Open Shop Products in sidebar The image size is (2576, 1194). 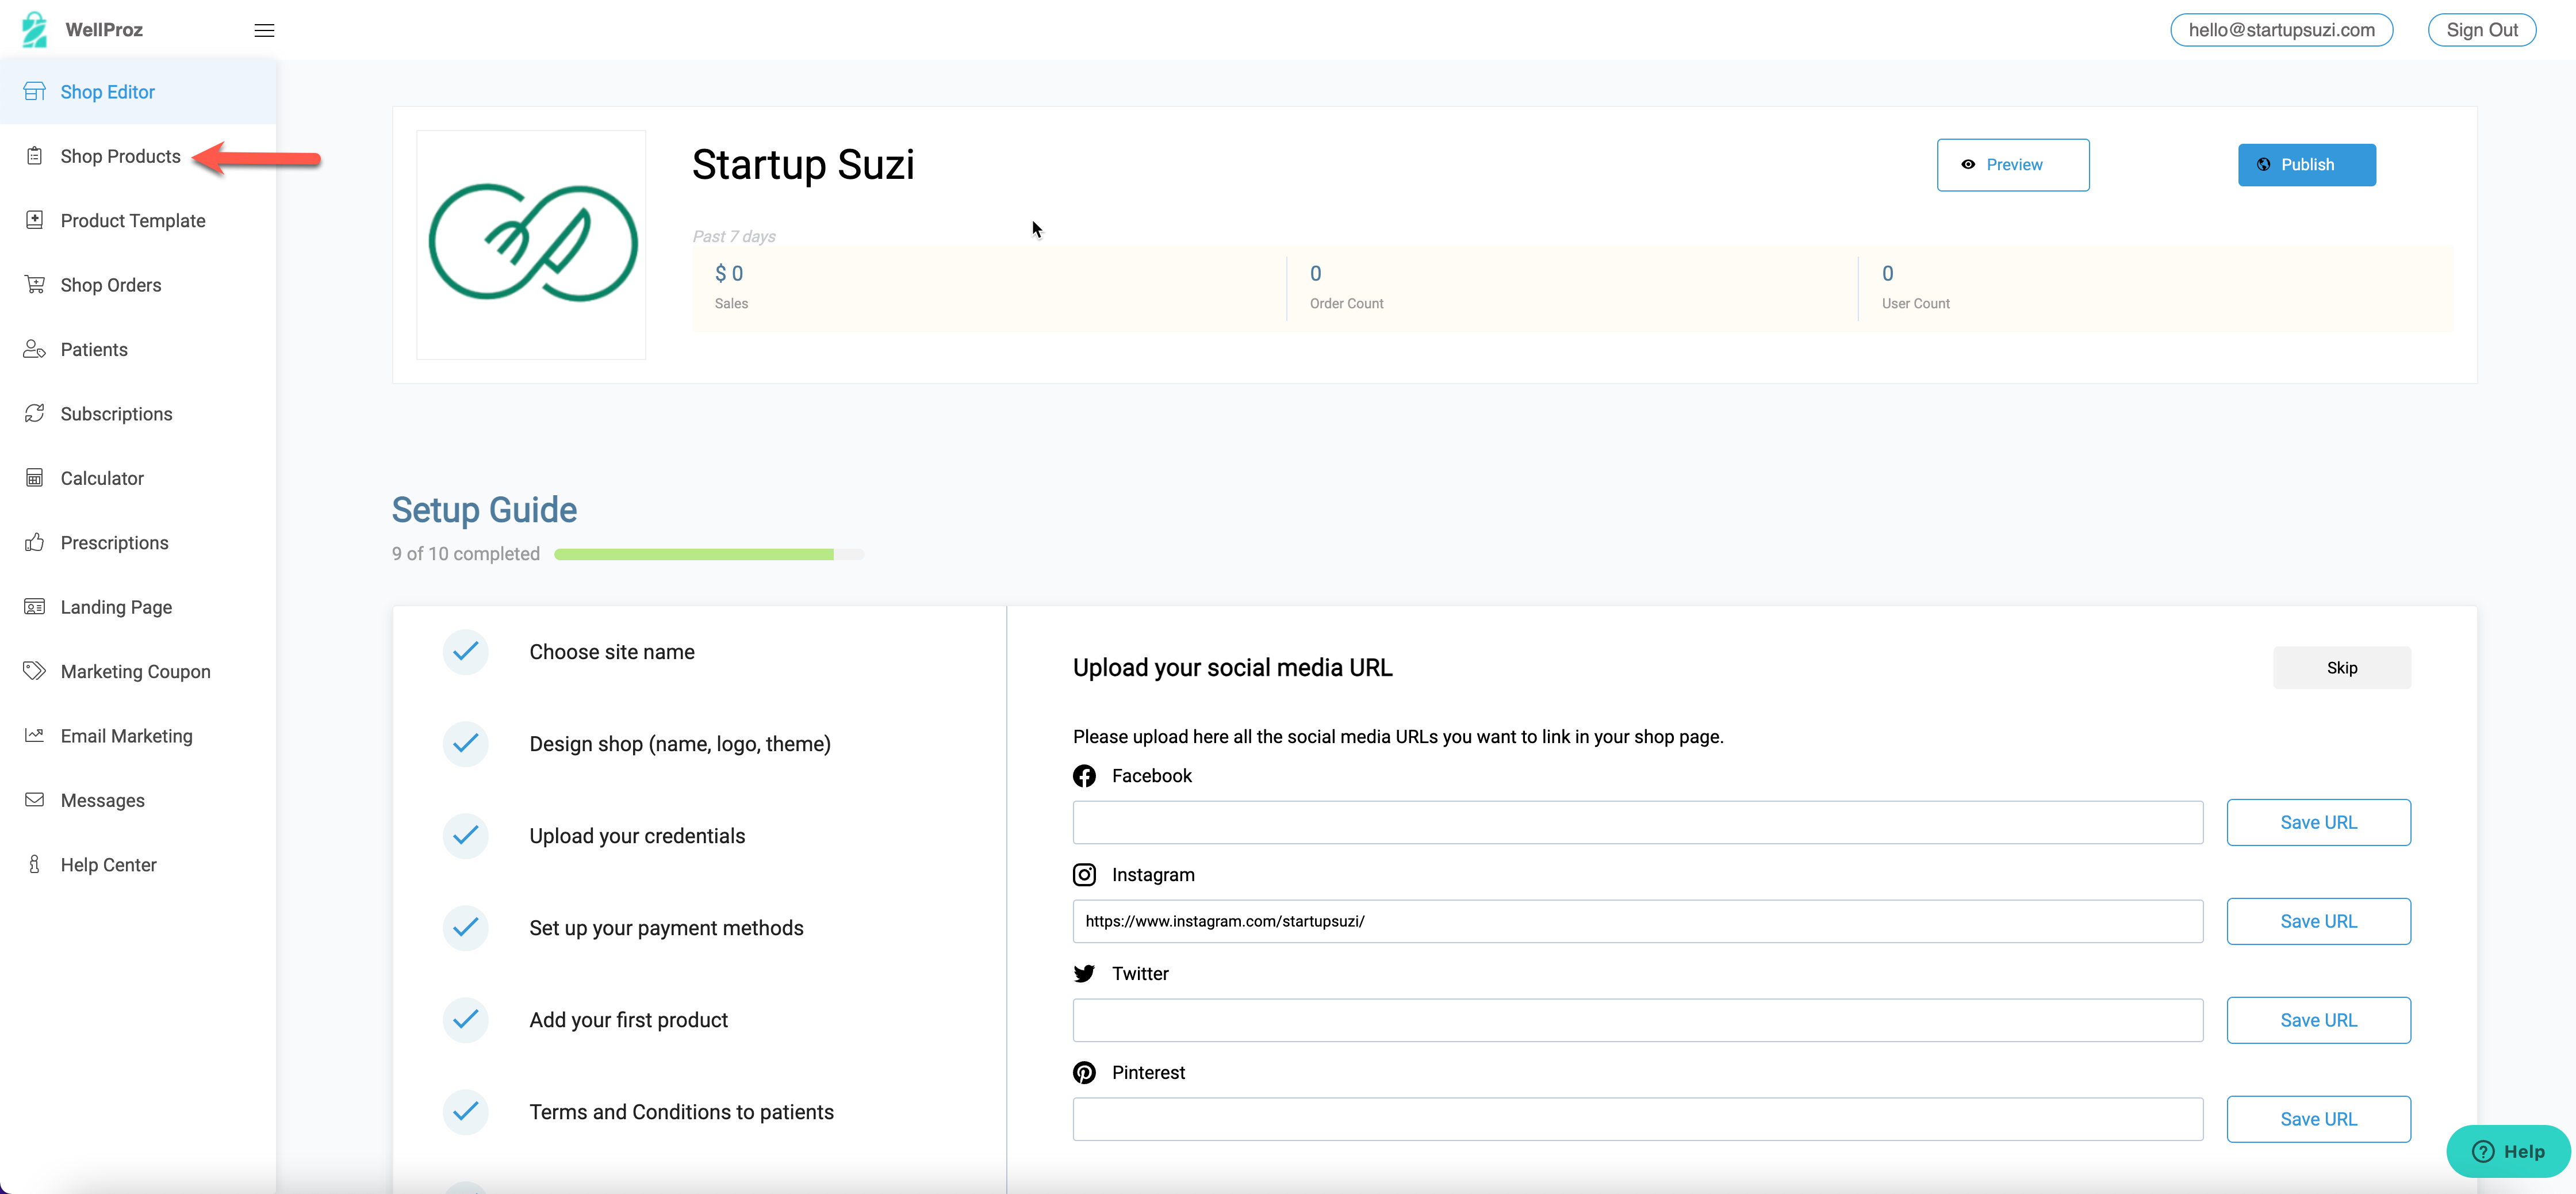(120, 156)
